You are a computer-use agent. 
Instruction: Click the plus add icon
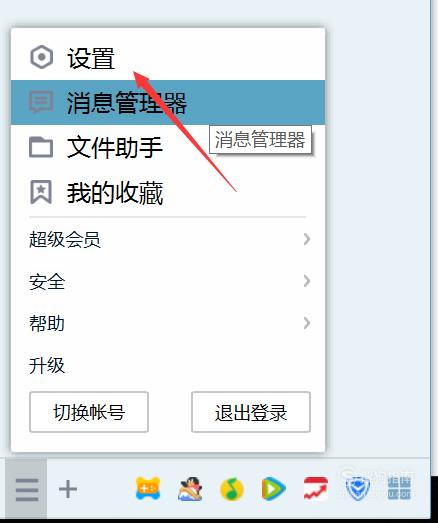(x=68, y=489)
